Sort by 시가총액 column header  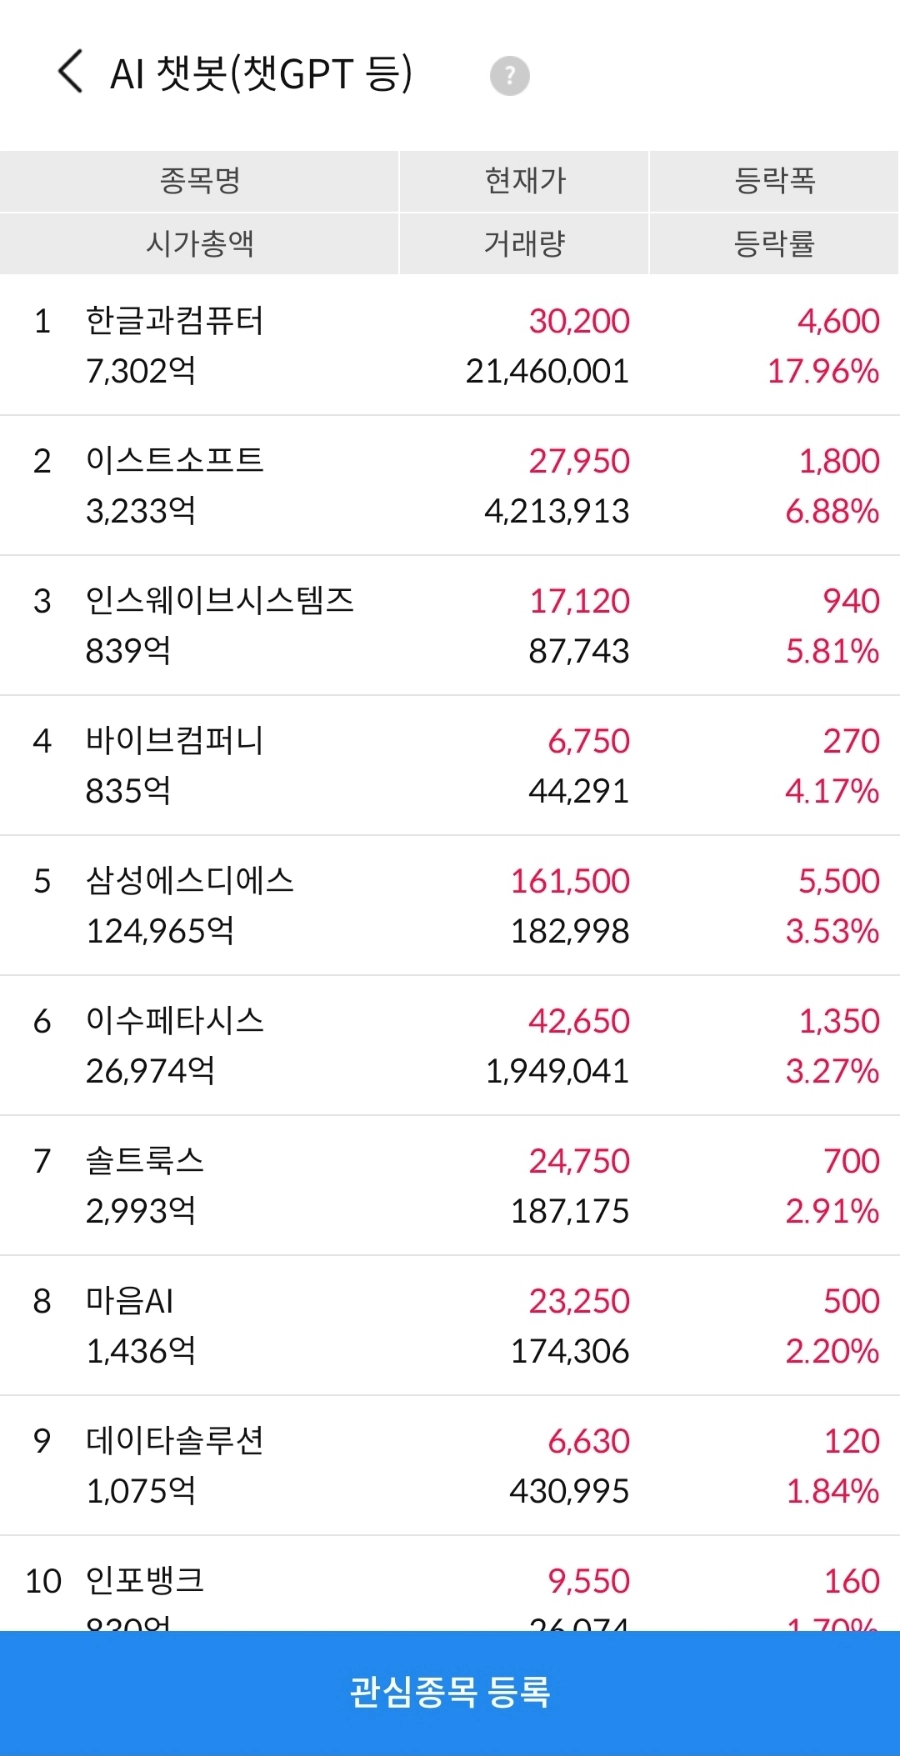click(200, 243)
